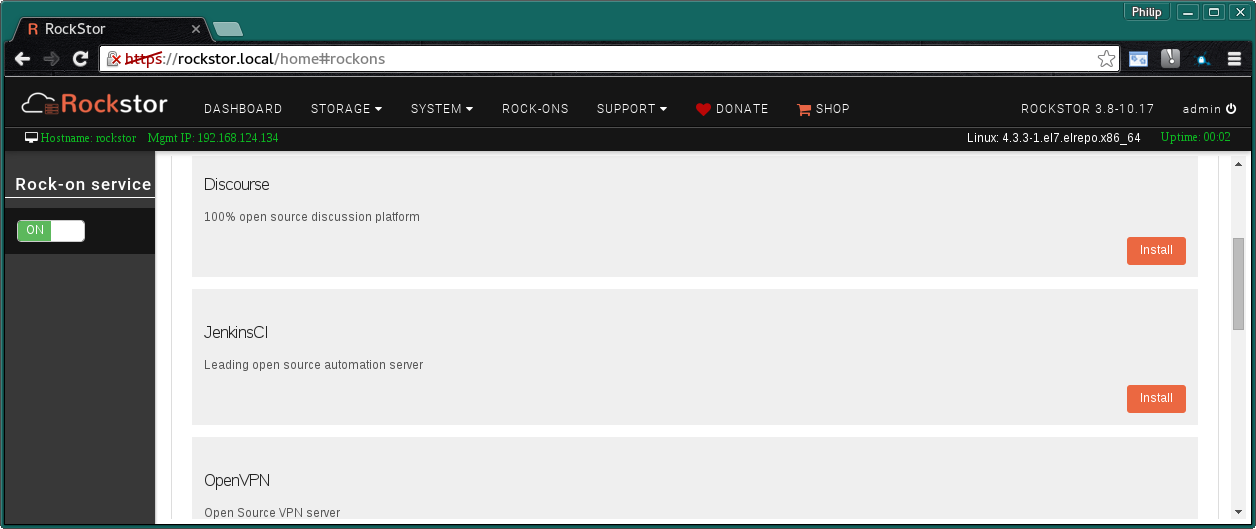Screen dimensions: 1256x529
Task: Click 'Open Source VPN server' text
Action: coord(272,513)
